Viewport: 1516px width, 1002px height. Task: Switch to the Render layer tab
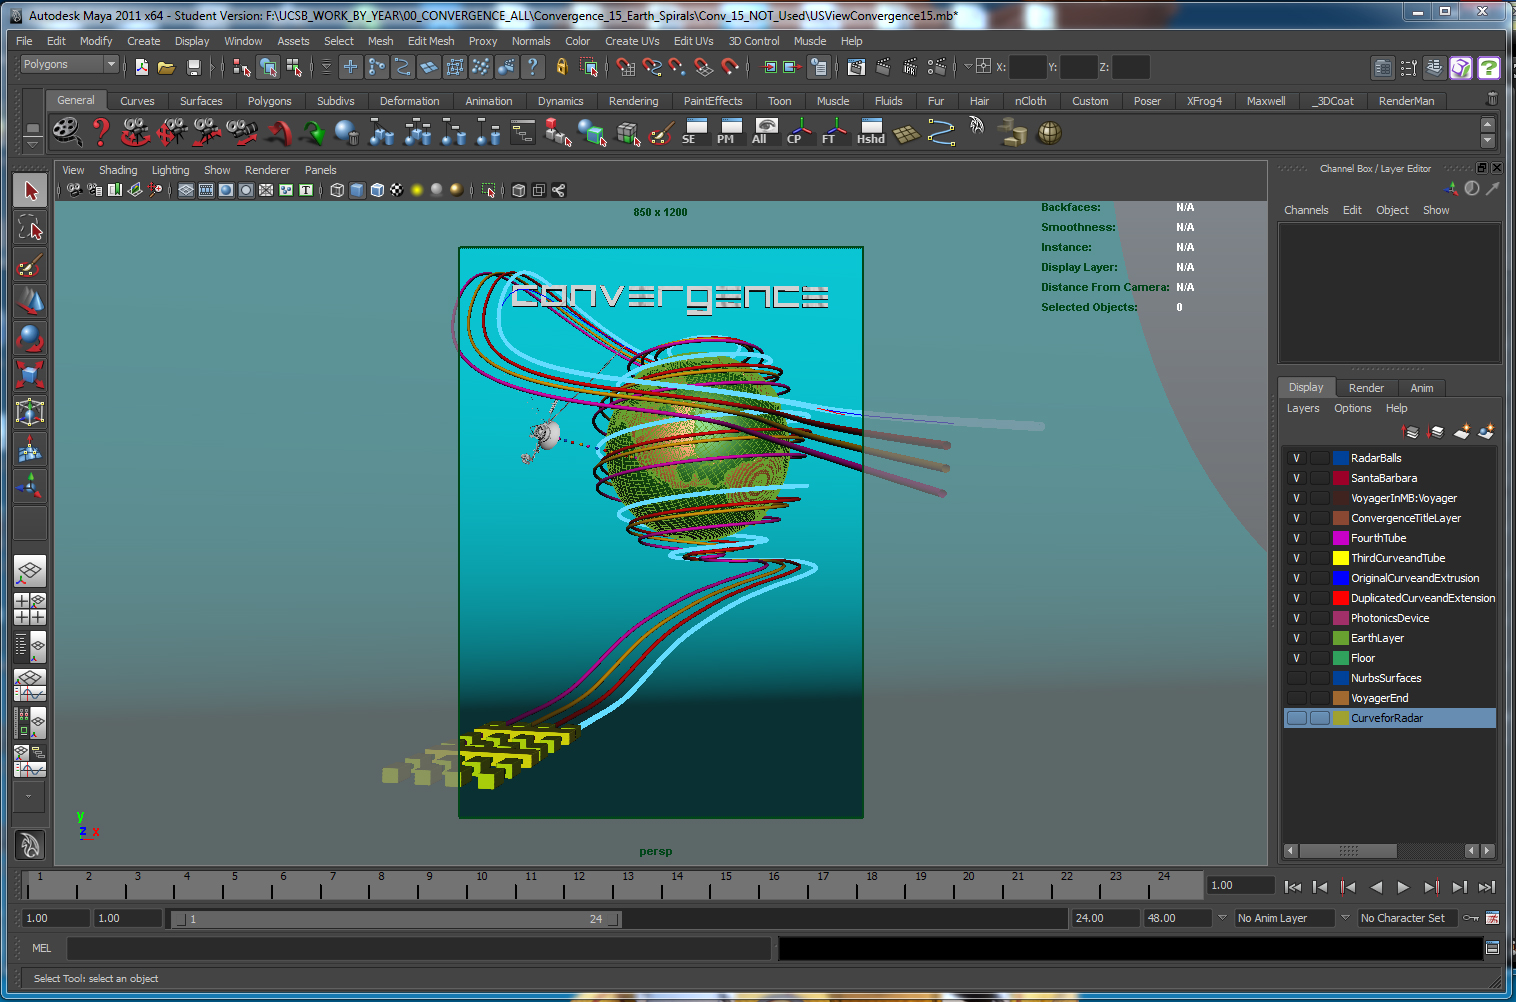click(1365, 388)
